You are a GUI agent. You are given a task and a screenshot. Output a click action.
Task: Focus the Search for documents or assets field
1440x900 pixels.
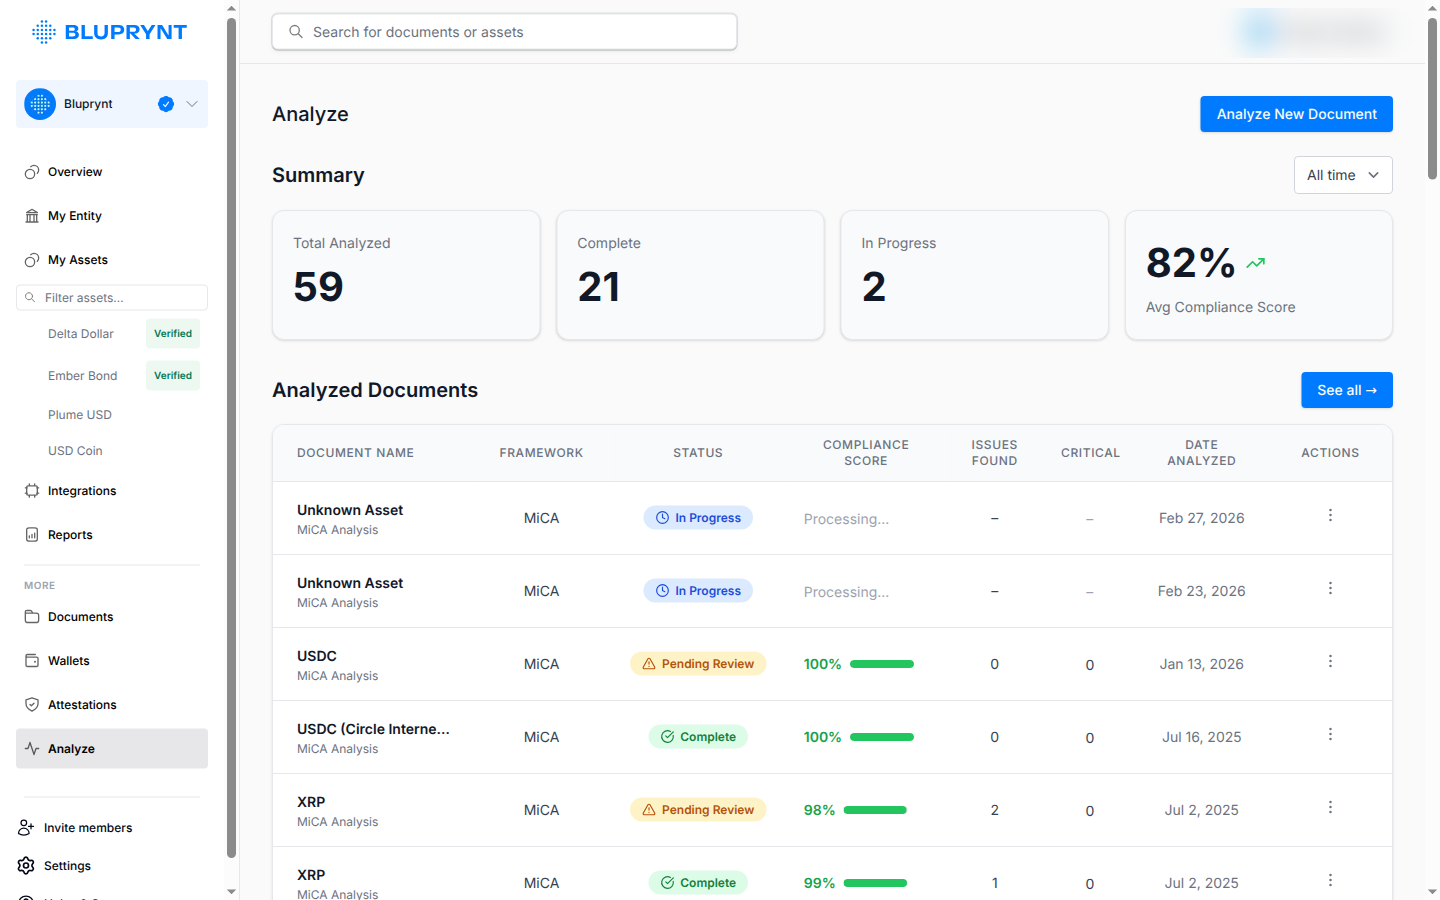coord(504,32)
